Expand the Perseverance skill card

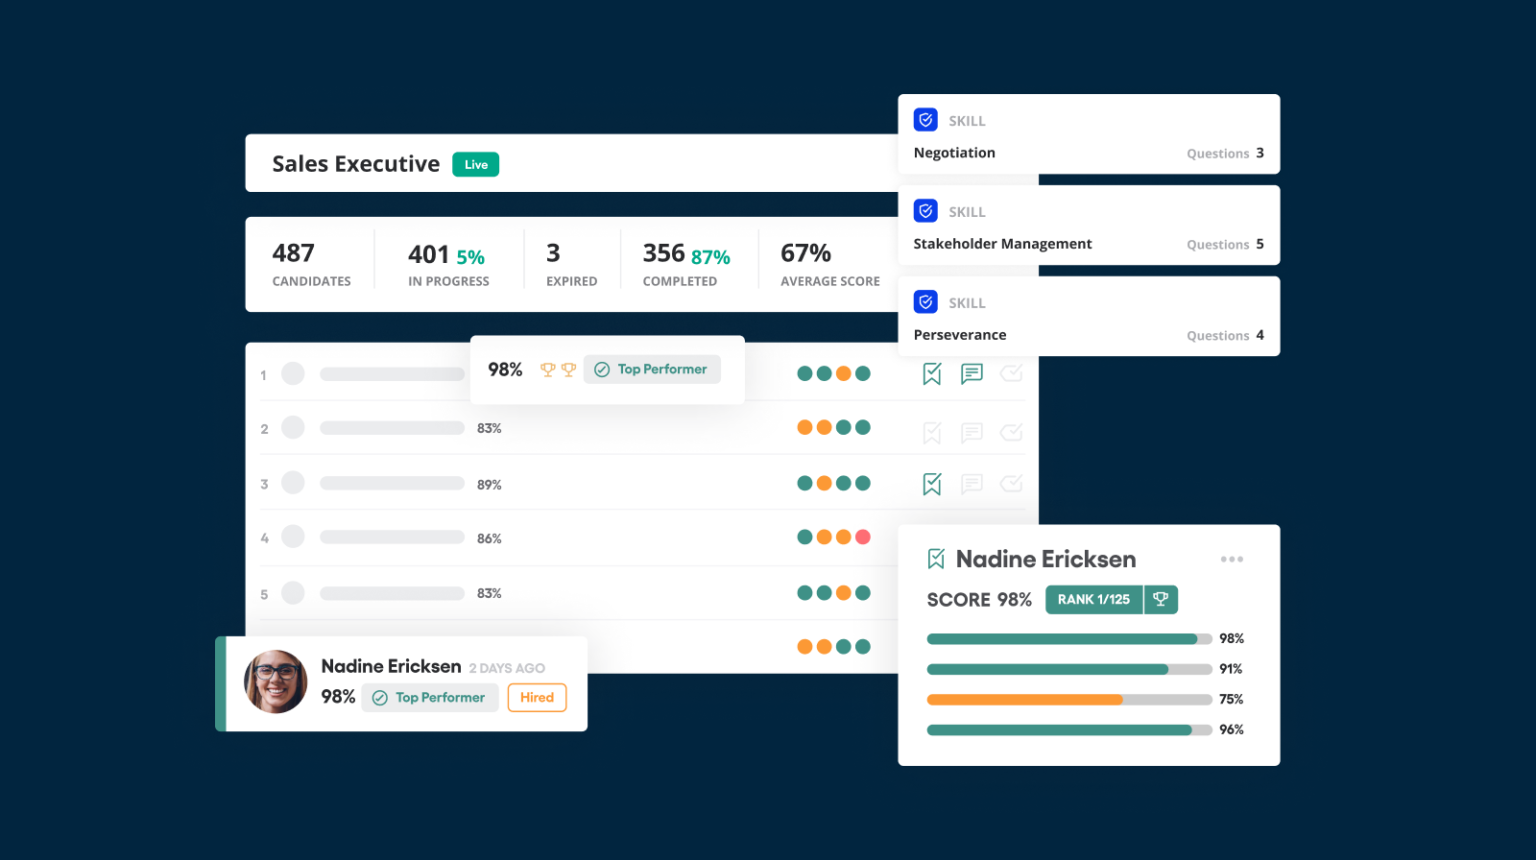pos(1088,316)
